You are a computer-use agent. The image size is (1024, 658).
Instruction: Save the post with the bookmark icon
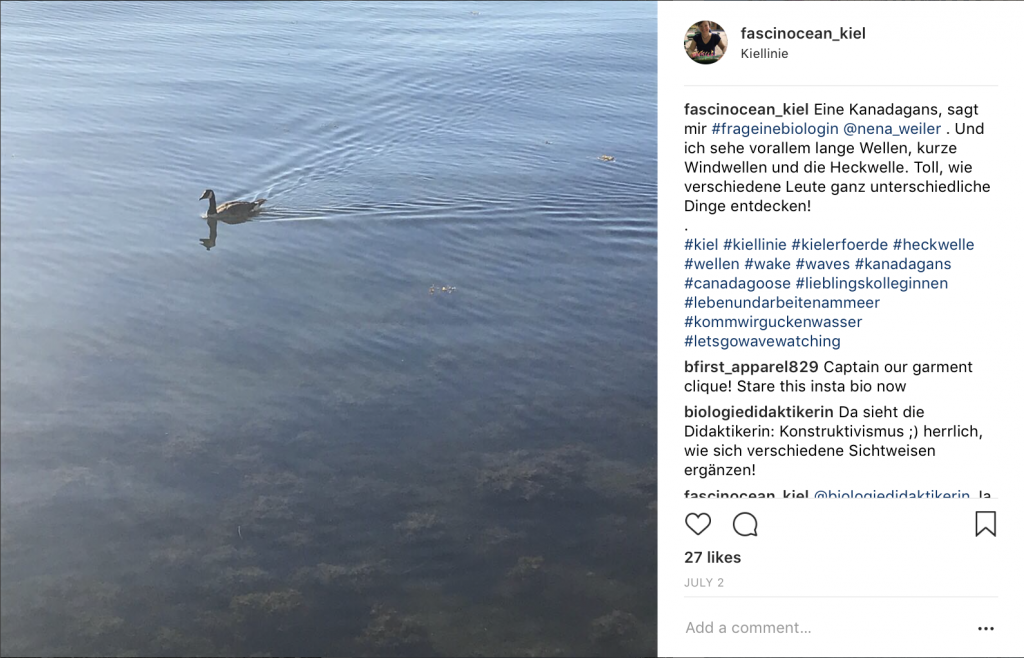coord(985,524)
